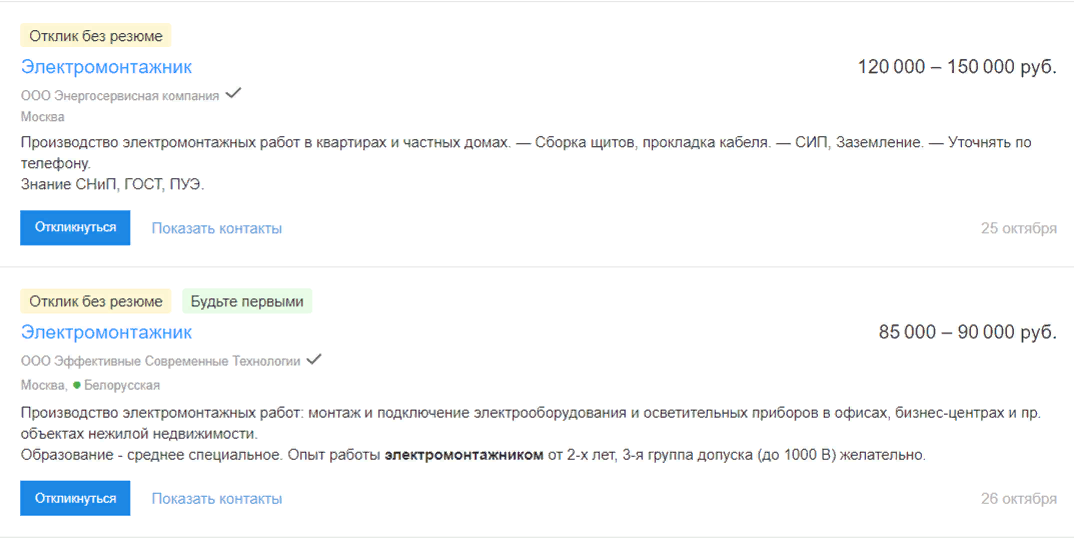Click the 120 000 – 150 000 руб. salary

pyautogui.click(x=956, y=67)
